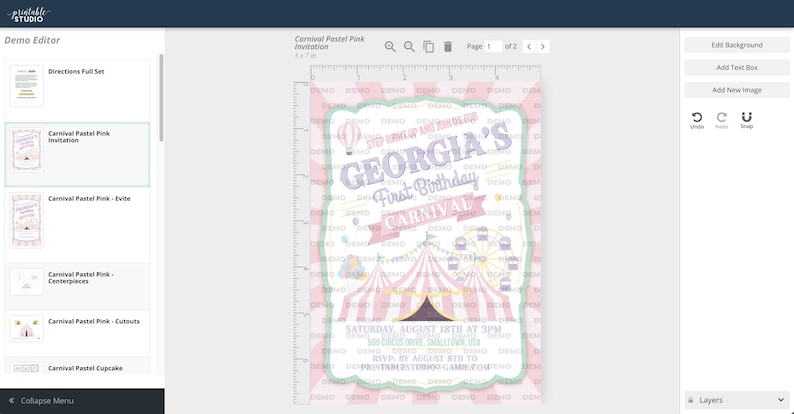Open Carnival Pastel Pink - Cutouts template
Image resolution: width=794 pixels, height=414 pixels.
(77, 334)
